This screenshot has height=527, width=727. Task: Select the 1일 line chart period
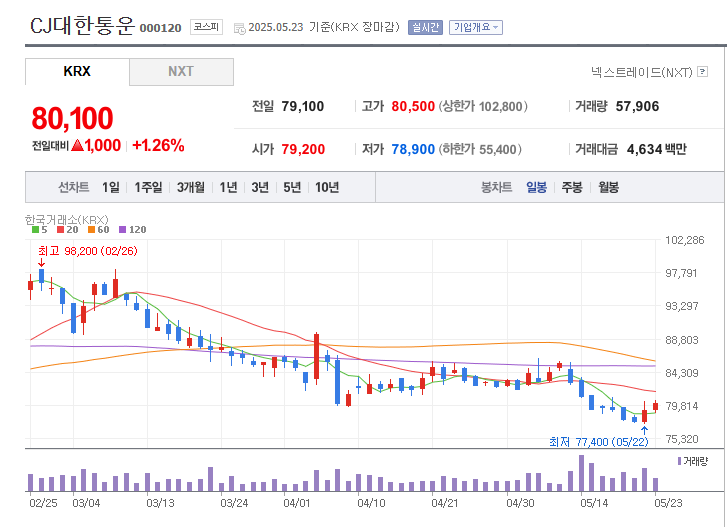click(x=111, y=187)
